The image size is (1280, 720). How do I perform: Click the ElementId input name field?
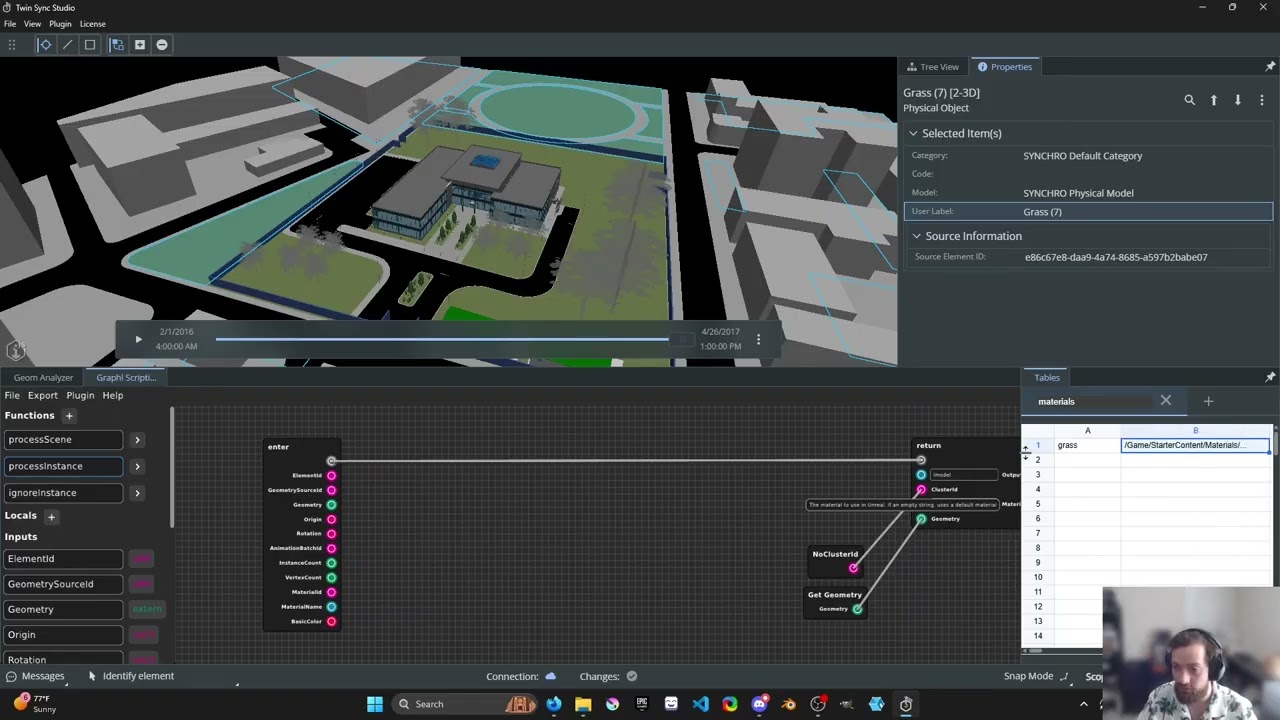point(63,559)
